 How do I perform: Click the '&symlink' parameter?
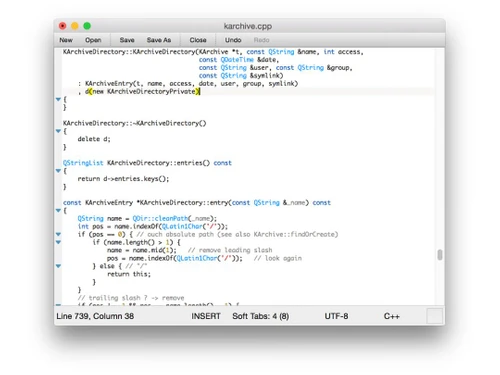[x=266, y=76]
